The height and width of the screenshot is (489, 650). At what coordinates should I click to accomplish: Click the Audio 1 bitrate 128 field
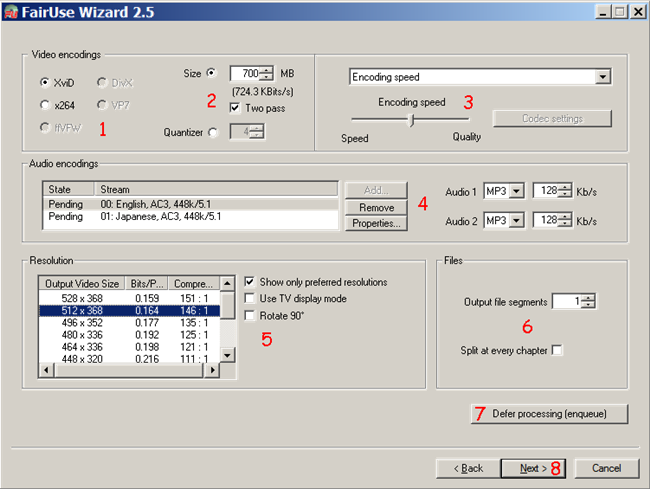(546, 191)
